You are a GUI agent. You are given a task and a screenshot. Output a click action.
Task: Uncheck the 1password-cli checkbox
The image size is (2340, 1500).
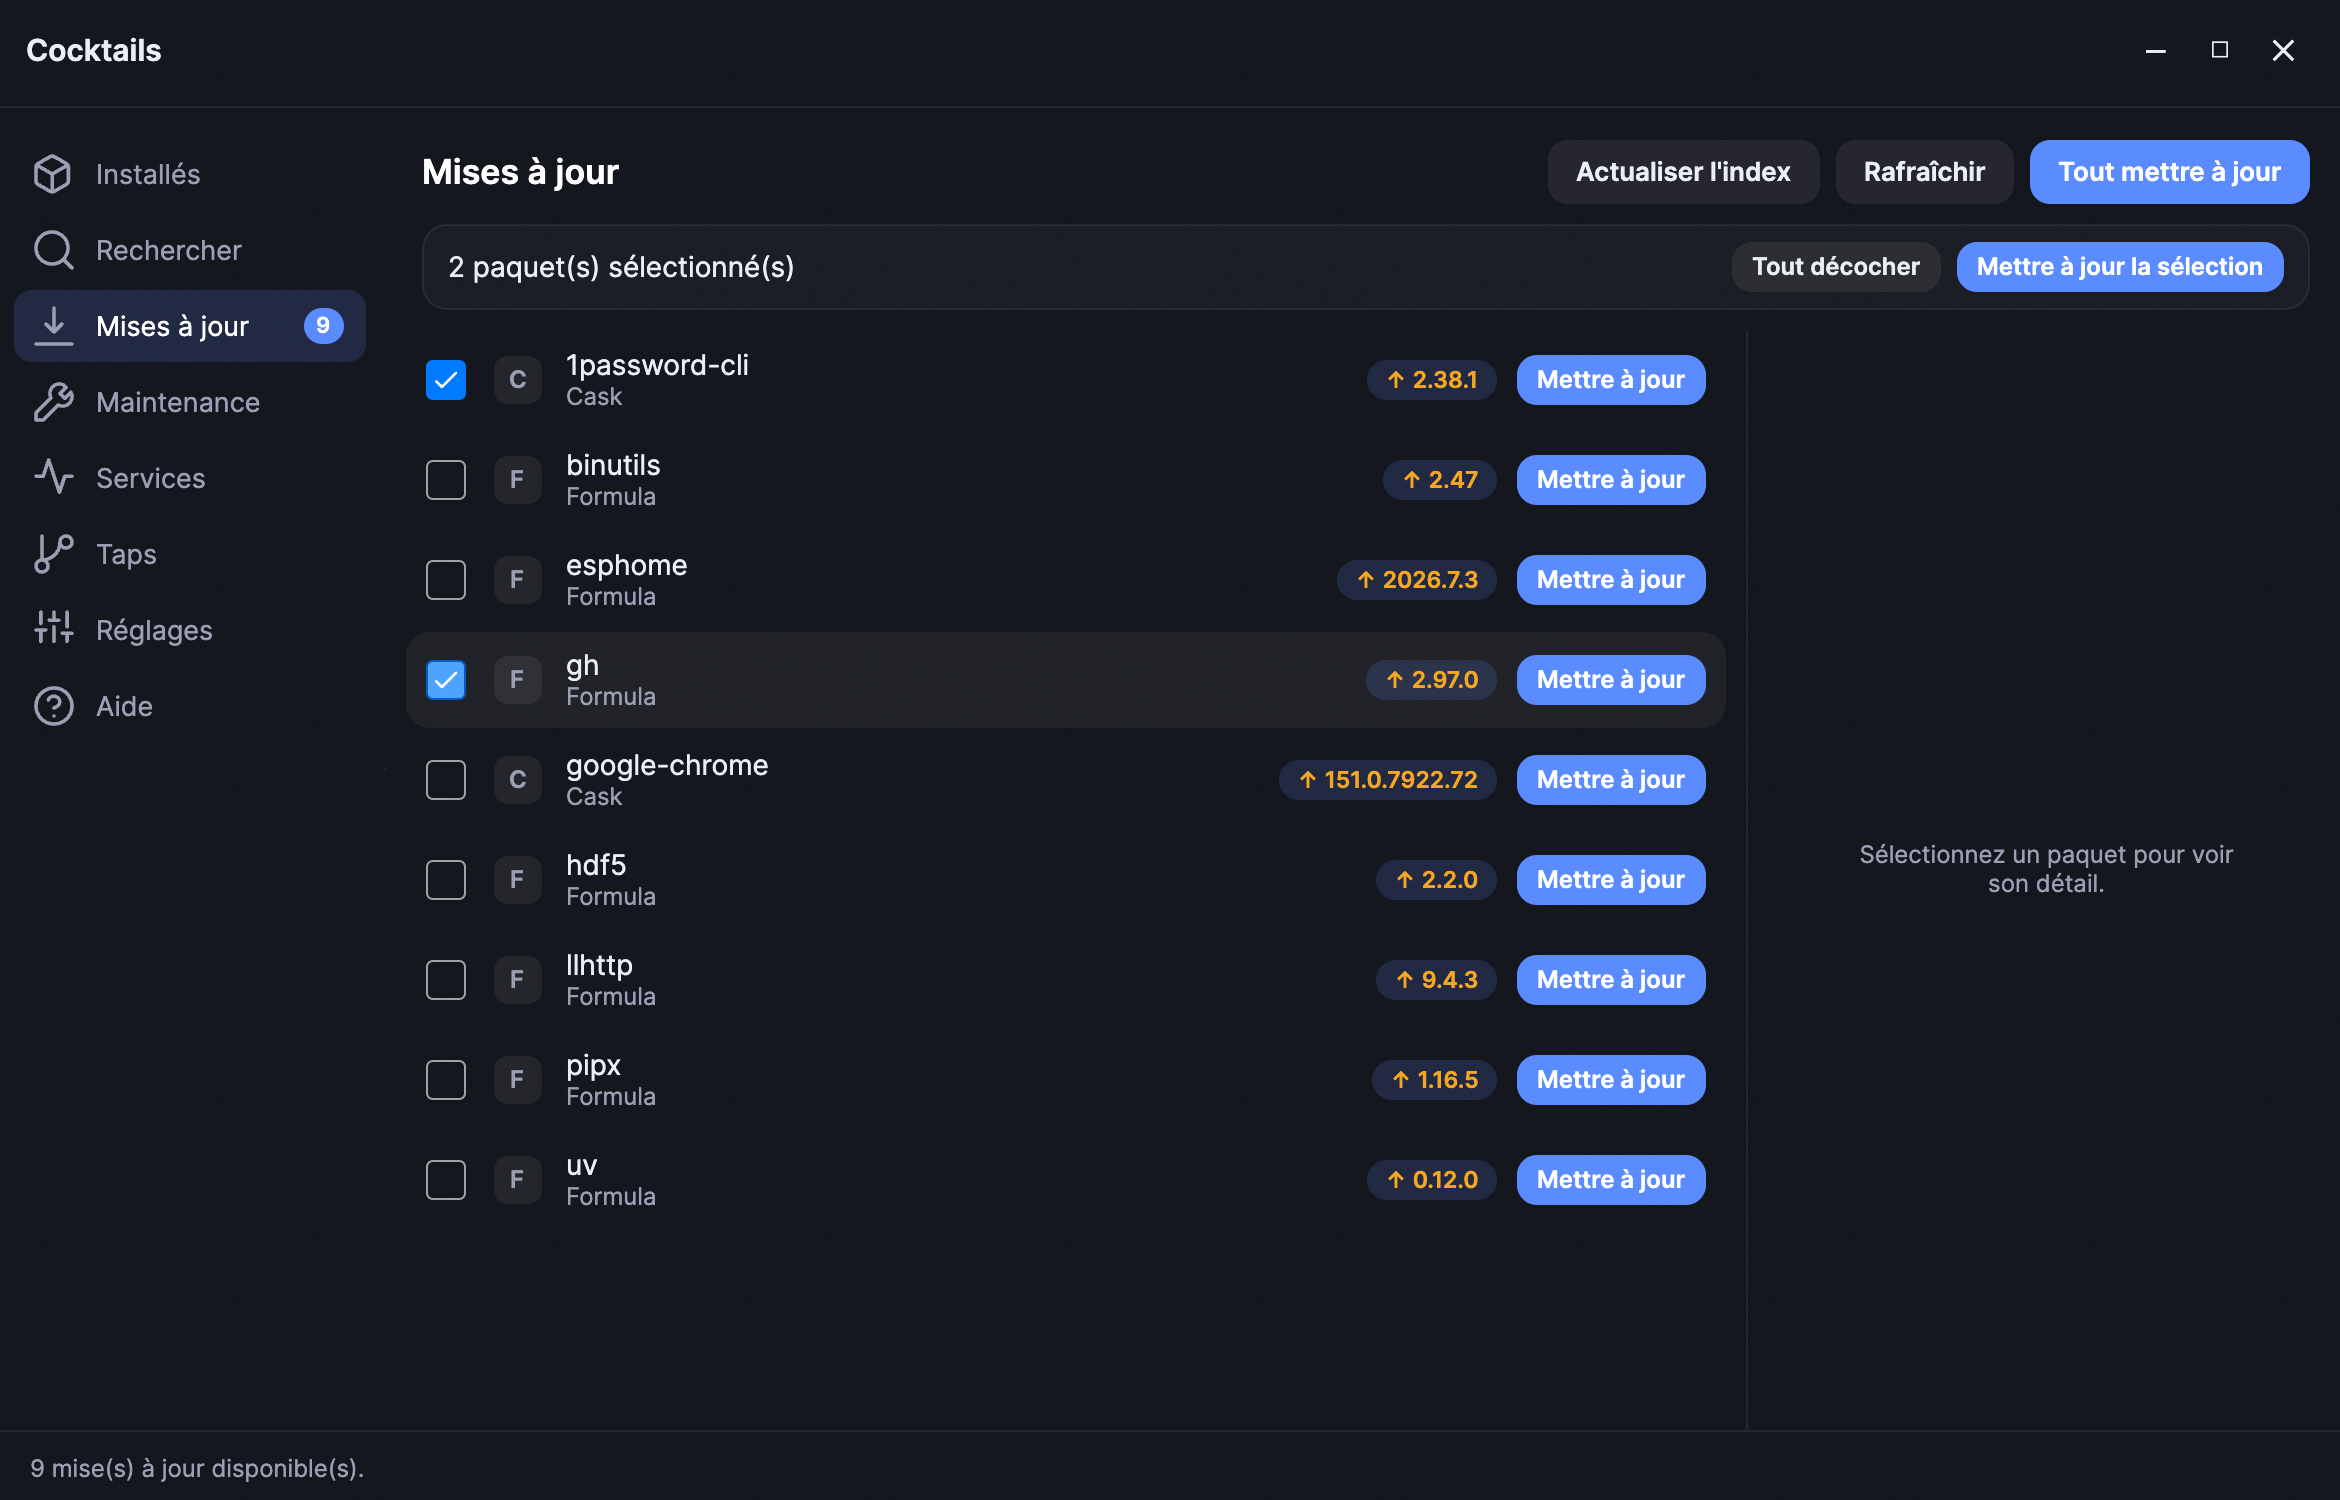click(x=446, y=380)
